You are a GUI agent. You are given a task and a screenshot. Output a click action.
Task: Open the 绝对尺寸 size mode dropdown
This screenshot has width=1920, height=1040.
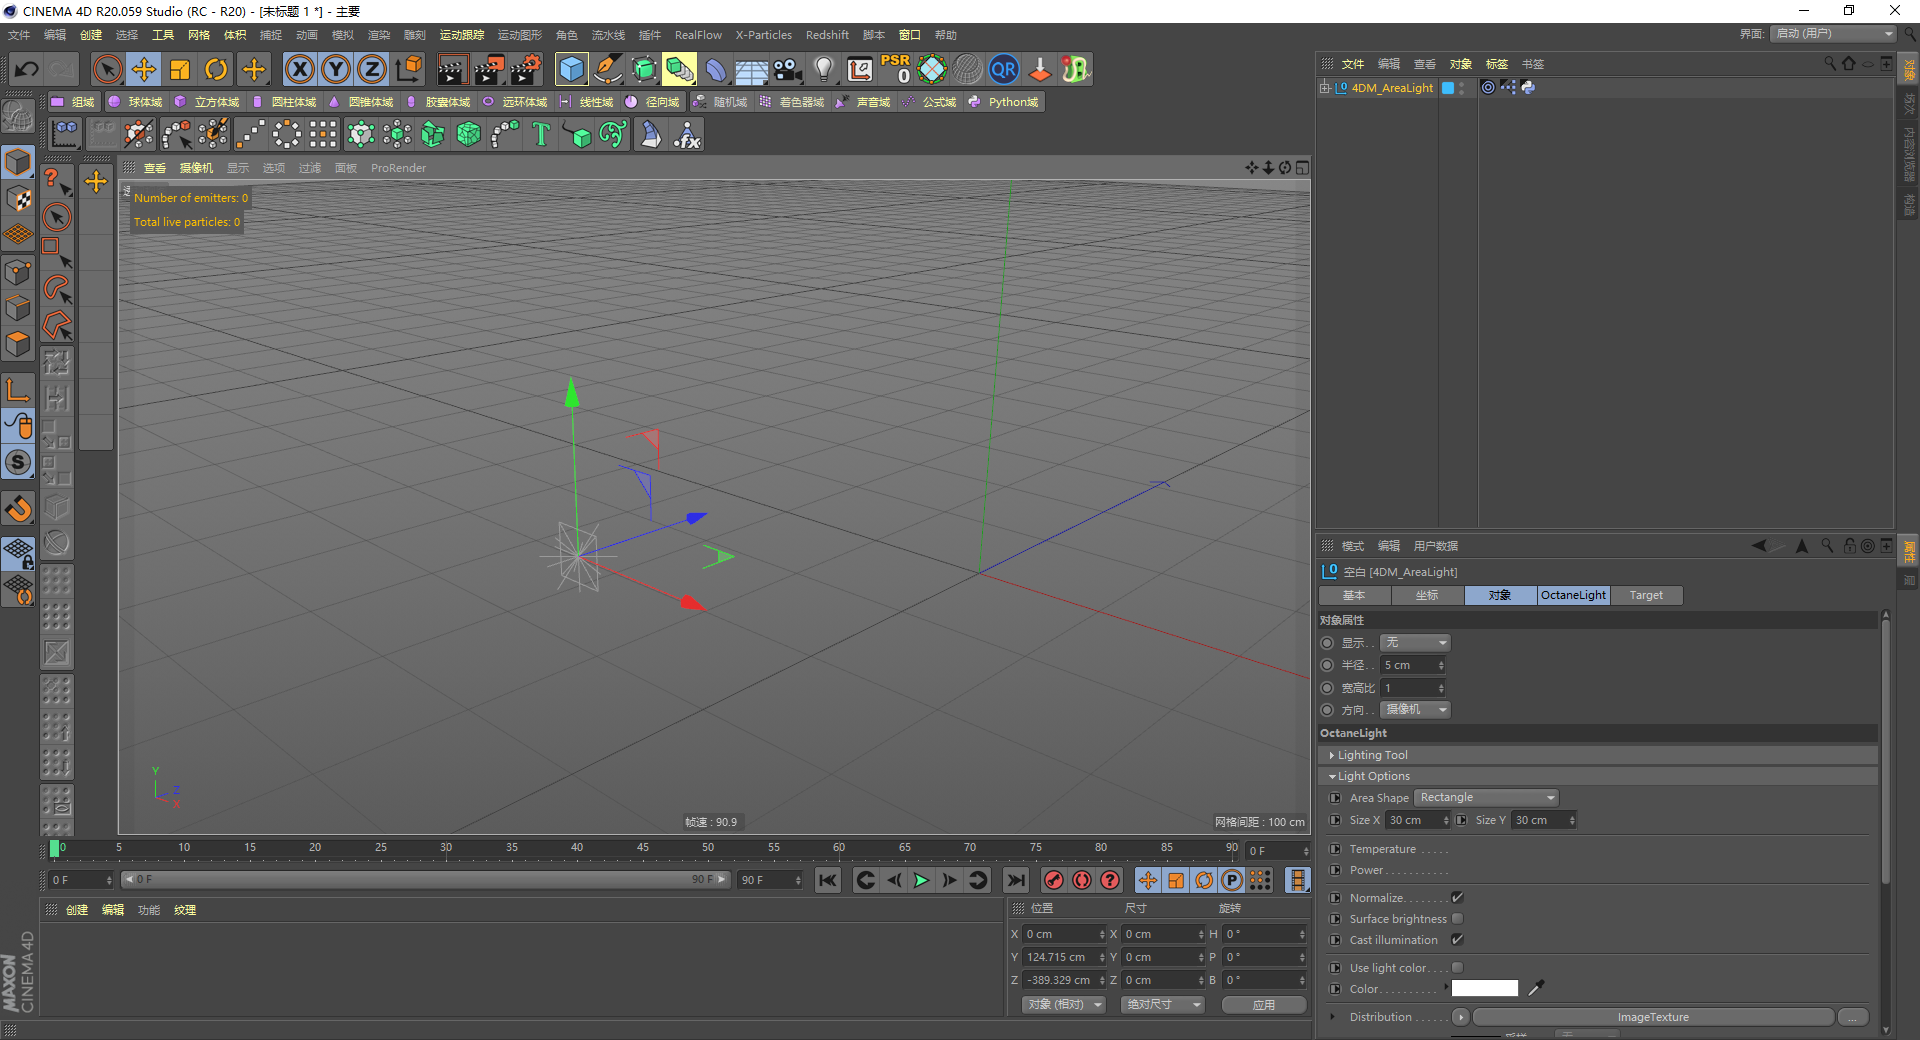click(x=1163, y=1005)
